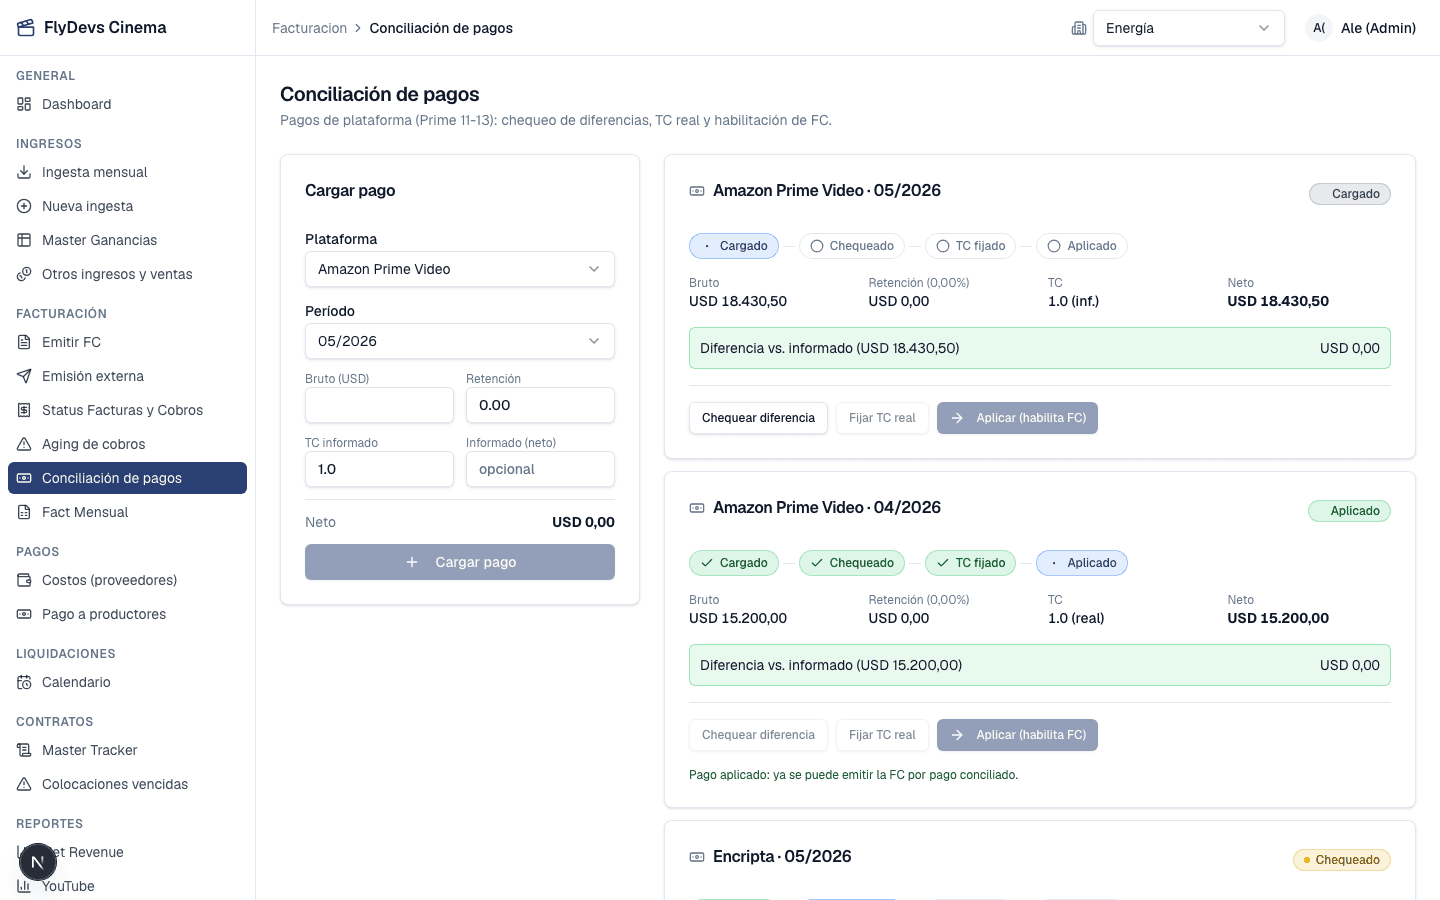Click the Dashboard grid icon in sidebar
The image size is (1440, 900).
(24, 104)
